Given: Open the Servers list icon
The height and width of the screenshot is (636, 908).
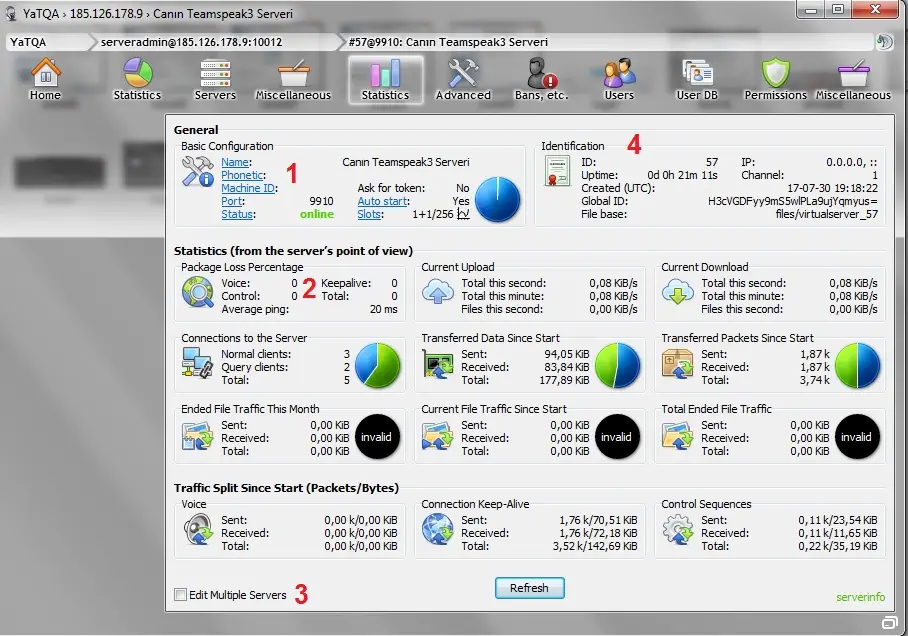Looking at the screenshot, I should click(x=215, y=80).
